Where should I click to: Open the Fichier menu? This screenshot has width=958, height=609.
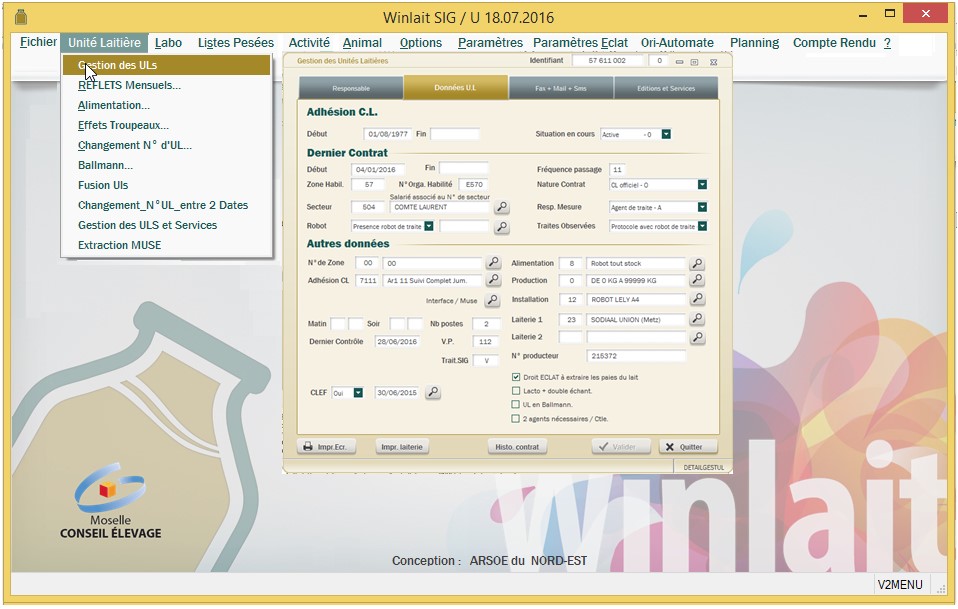click(x=38, y=42)
